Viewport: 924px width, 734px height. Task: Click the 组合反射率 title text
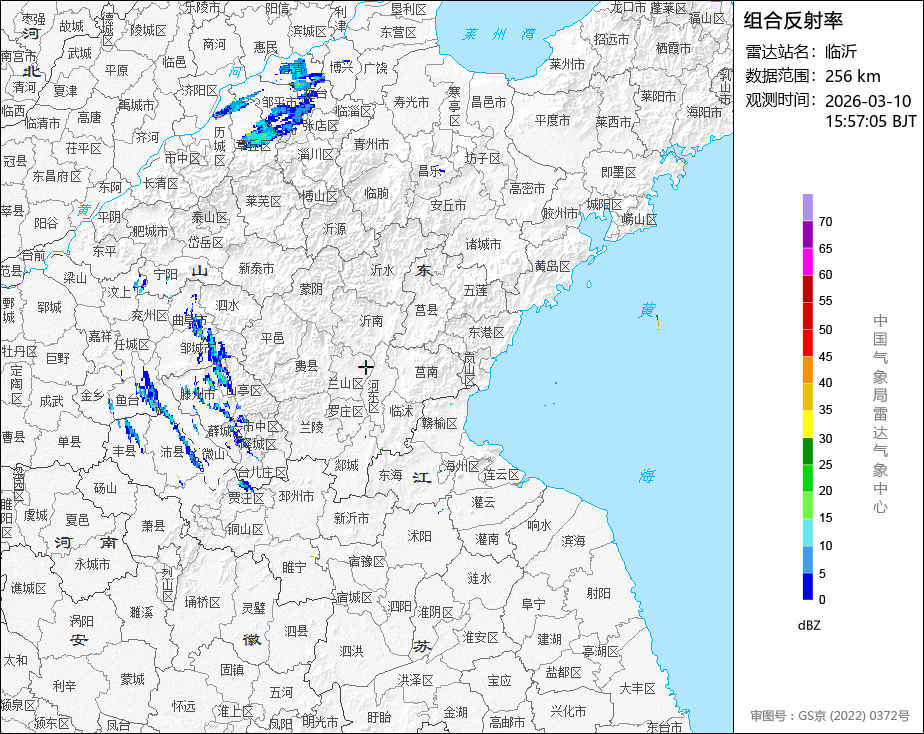tap(793, 21)
